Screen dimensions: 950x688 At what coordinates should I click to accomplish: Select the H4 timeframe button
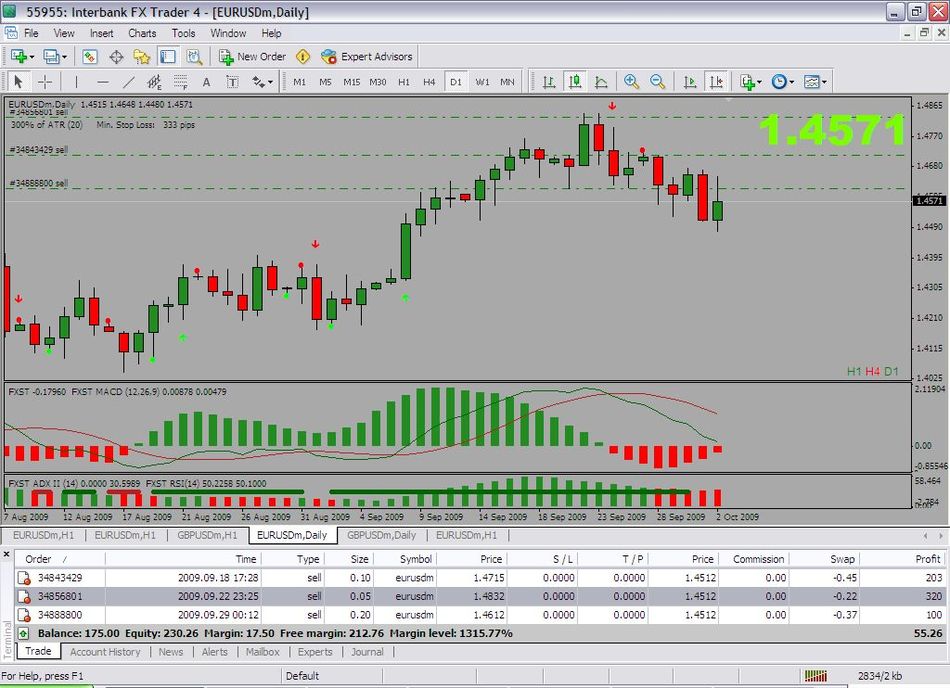click(x=429, y=82)
